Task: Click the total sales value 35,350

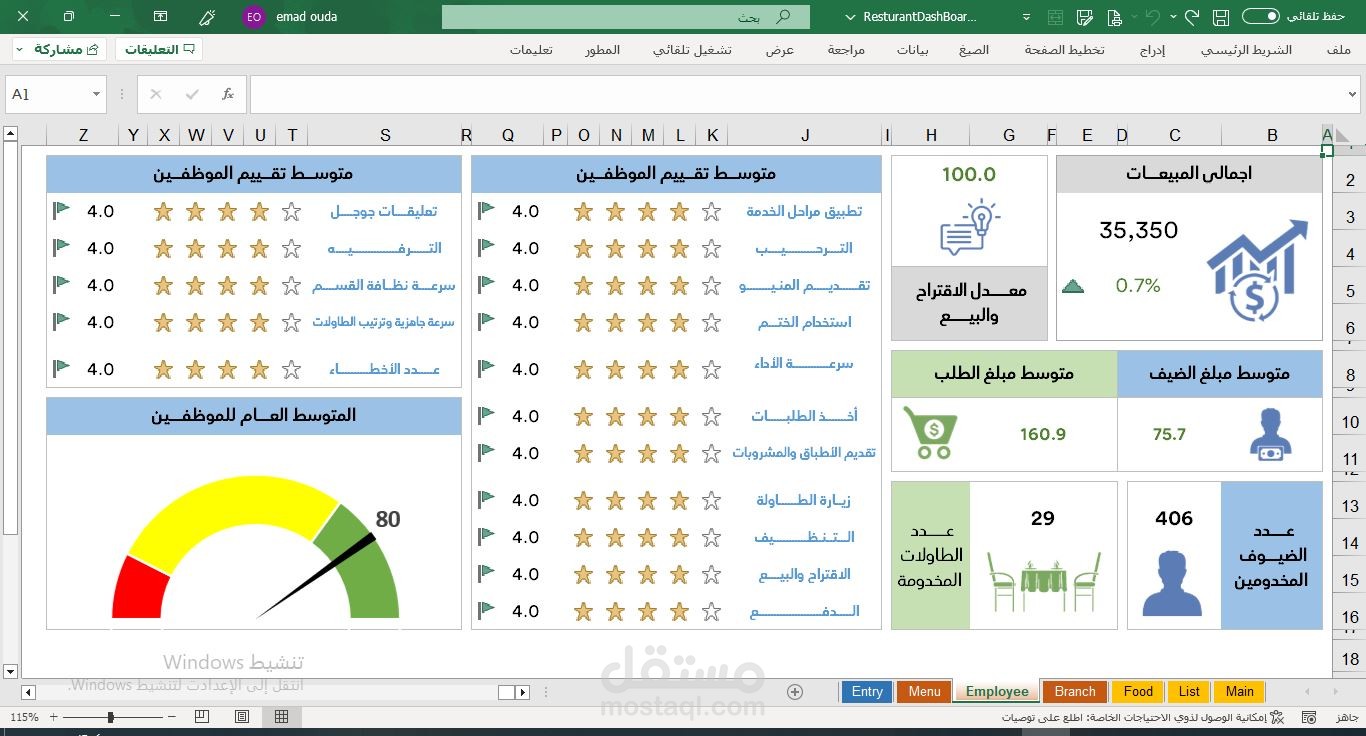Action: point(1138,230)
